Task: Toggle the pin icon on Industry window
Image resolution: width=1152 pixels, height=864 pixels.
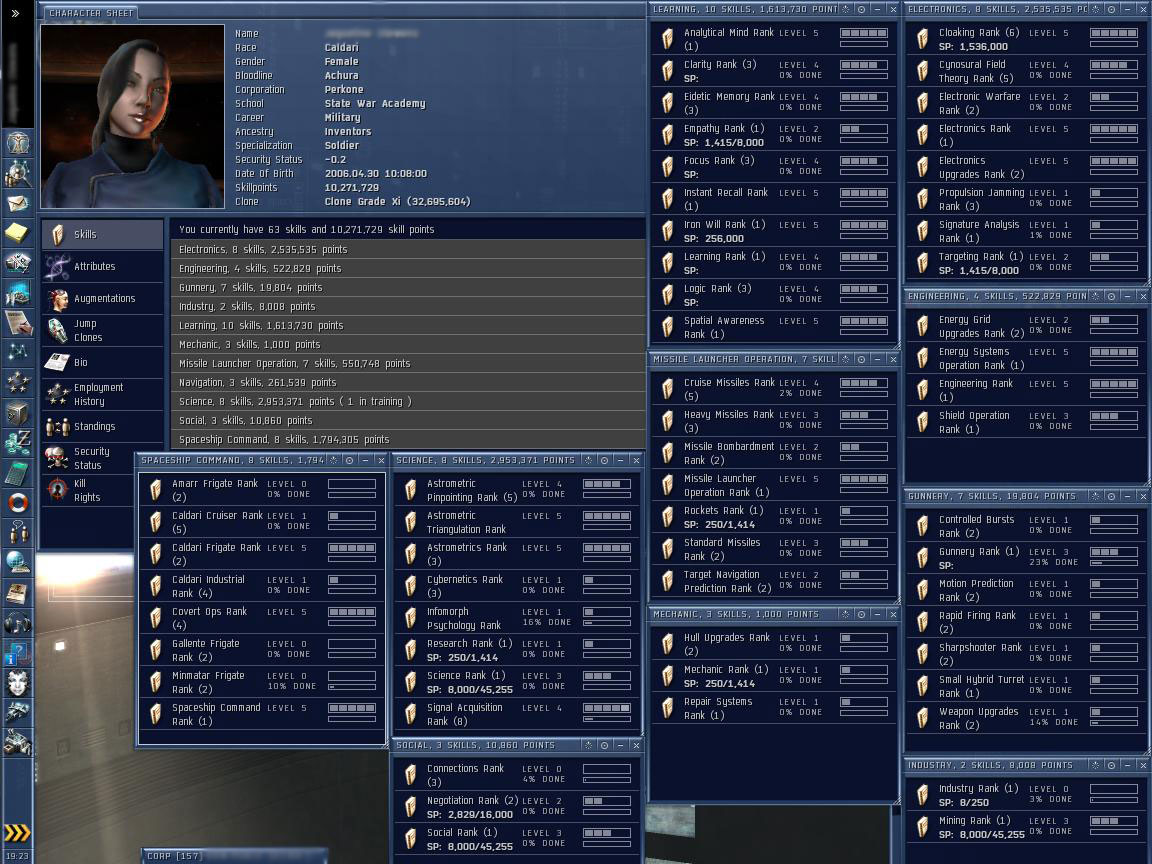Action: [x=1095, y=765]
